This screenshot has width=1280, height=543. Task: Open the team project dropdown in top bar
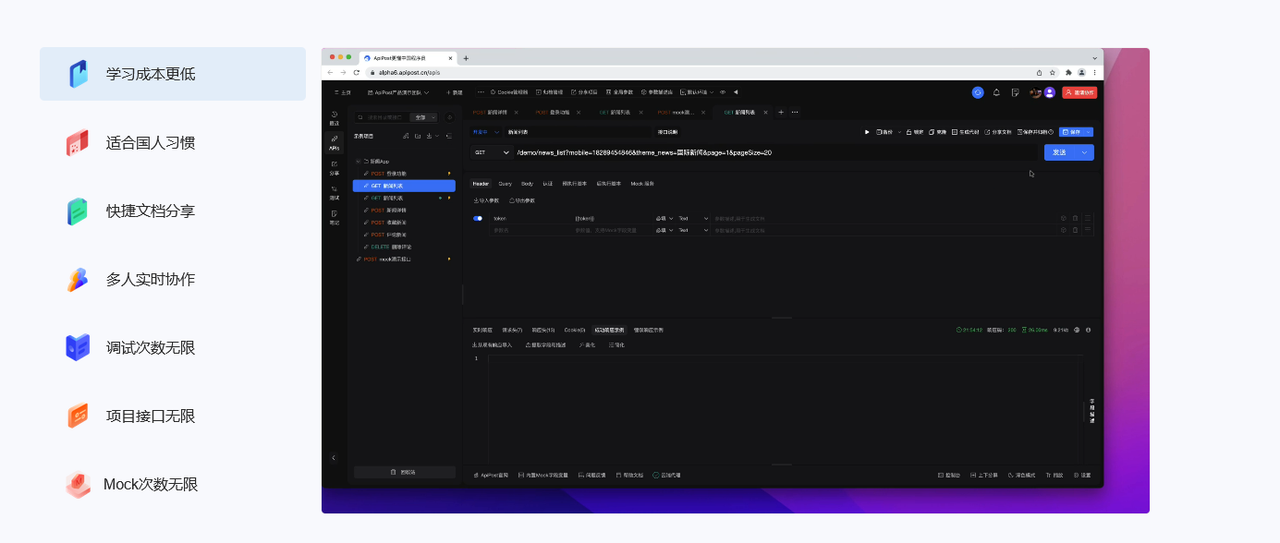[x=398, y=92]
